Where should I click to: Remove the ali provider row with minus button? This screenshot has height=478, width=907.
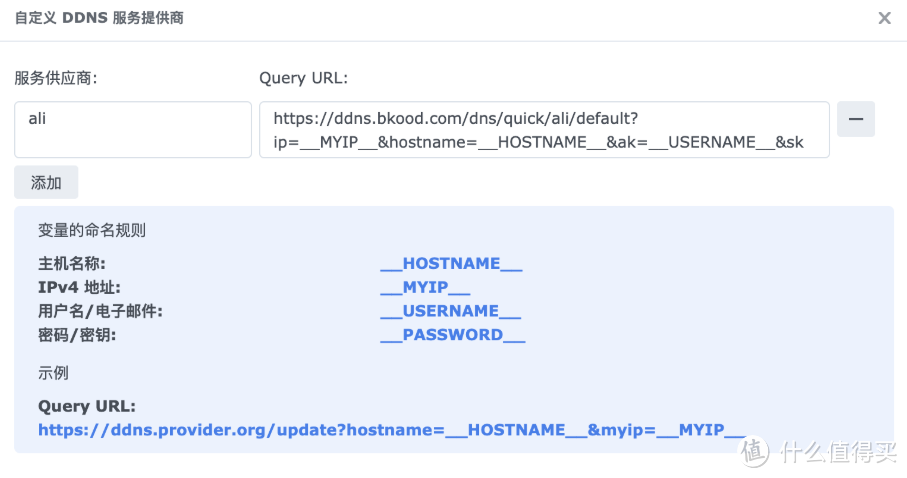pyautogui.click(x=855, y=119)
